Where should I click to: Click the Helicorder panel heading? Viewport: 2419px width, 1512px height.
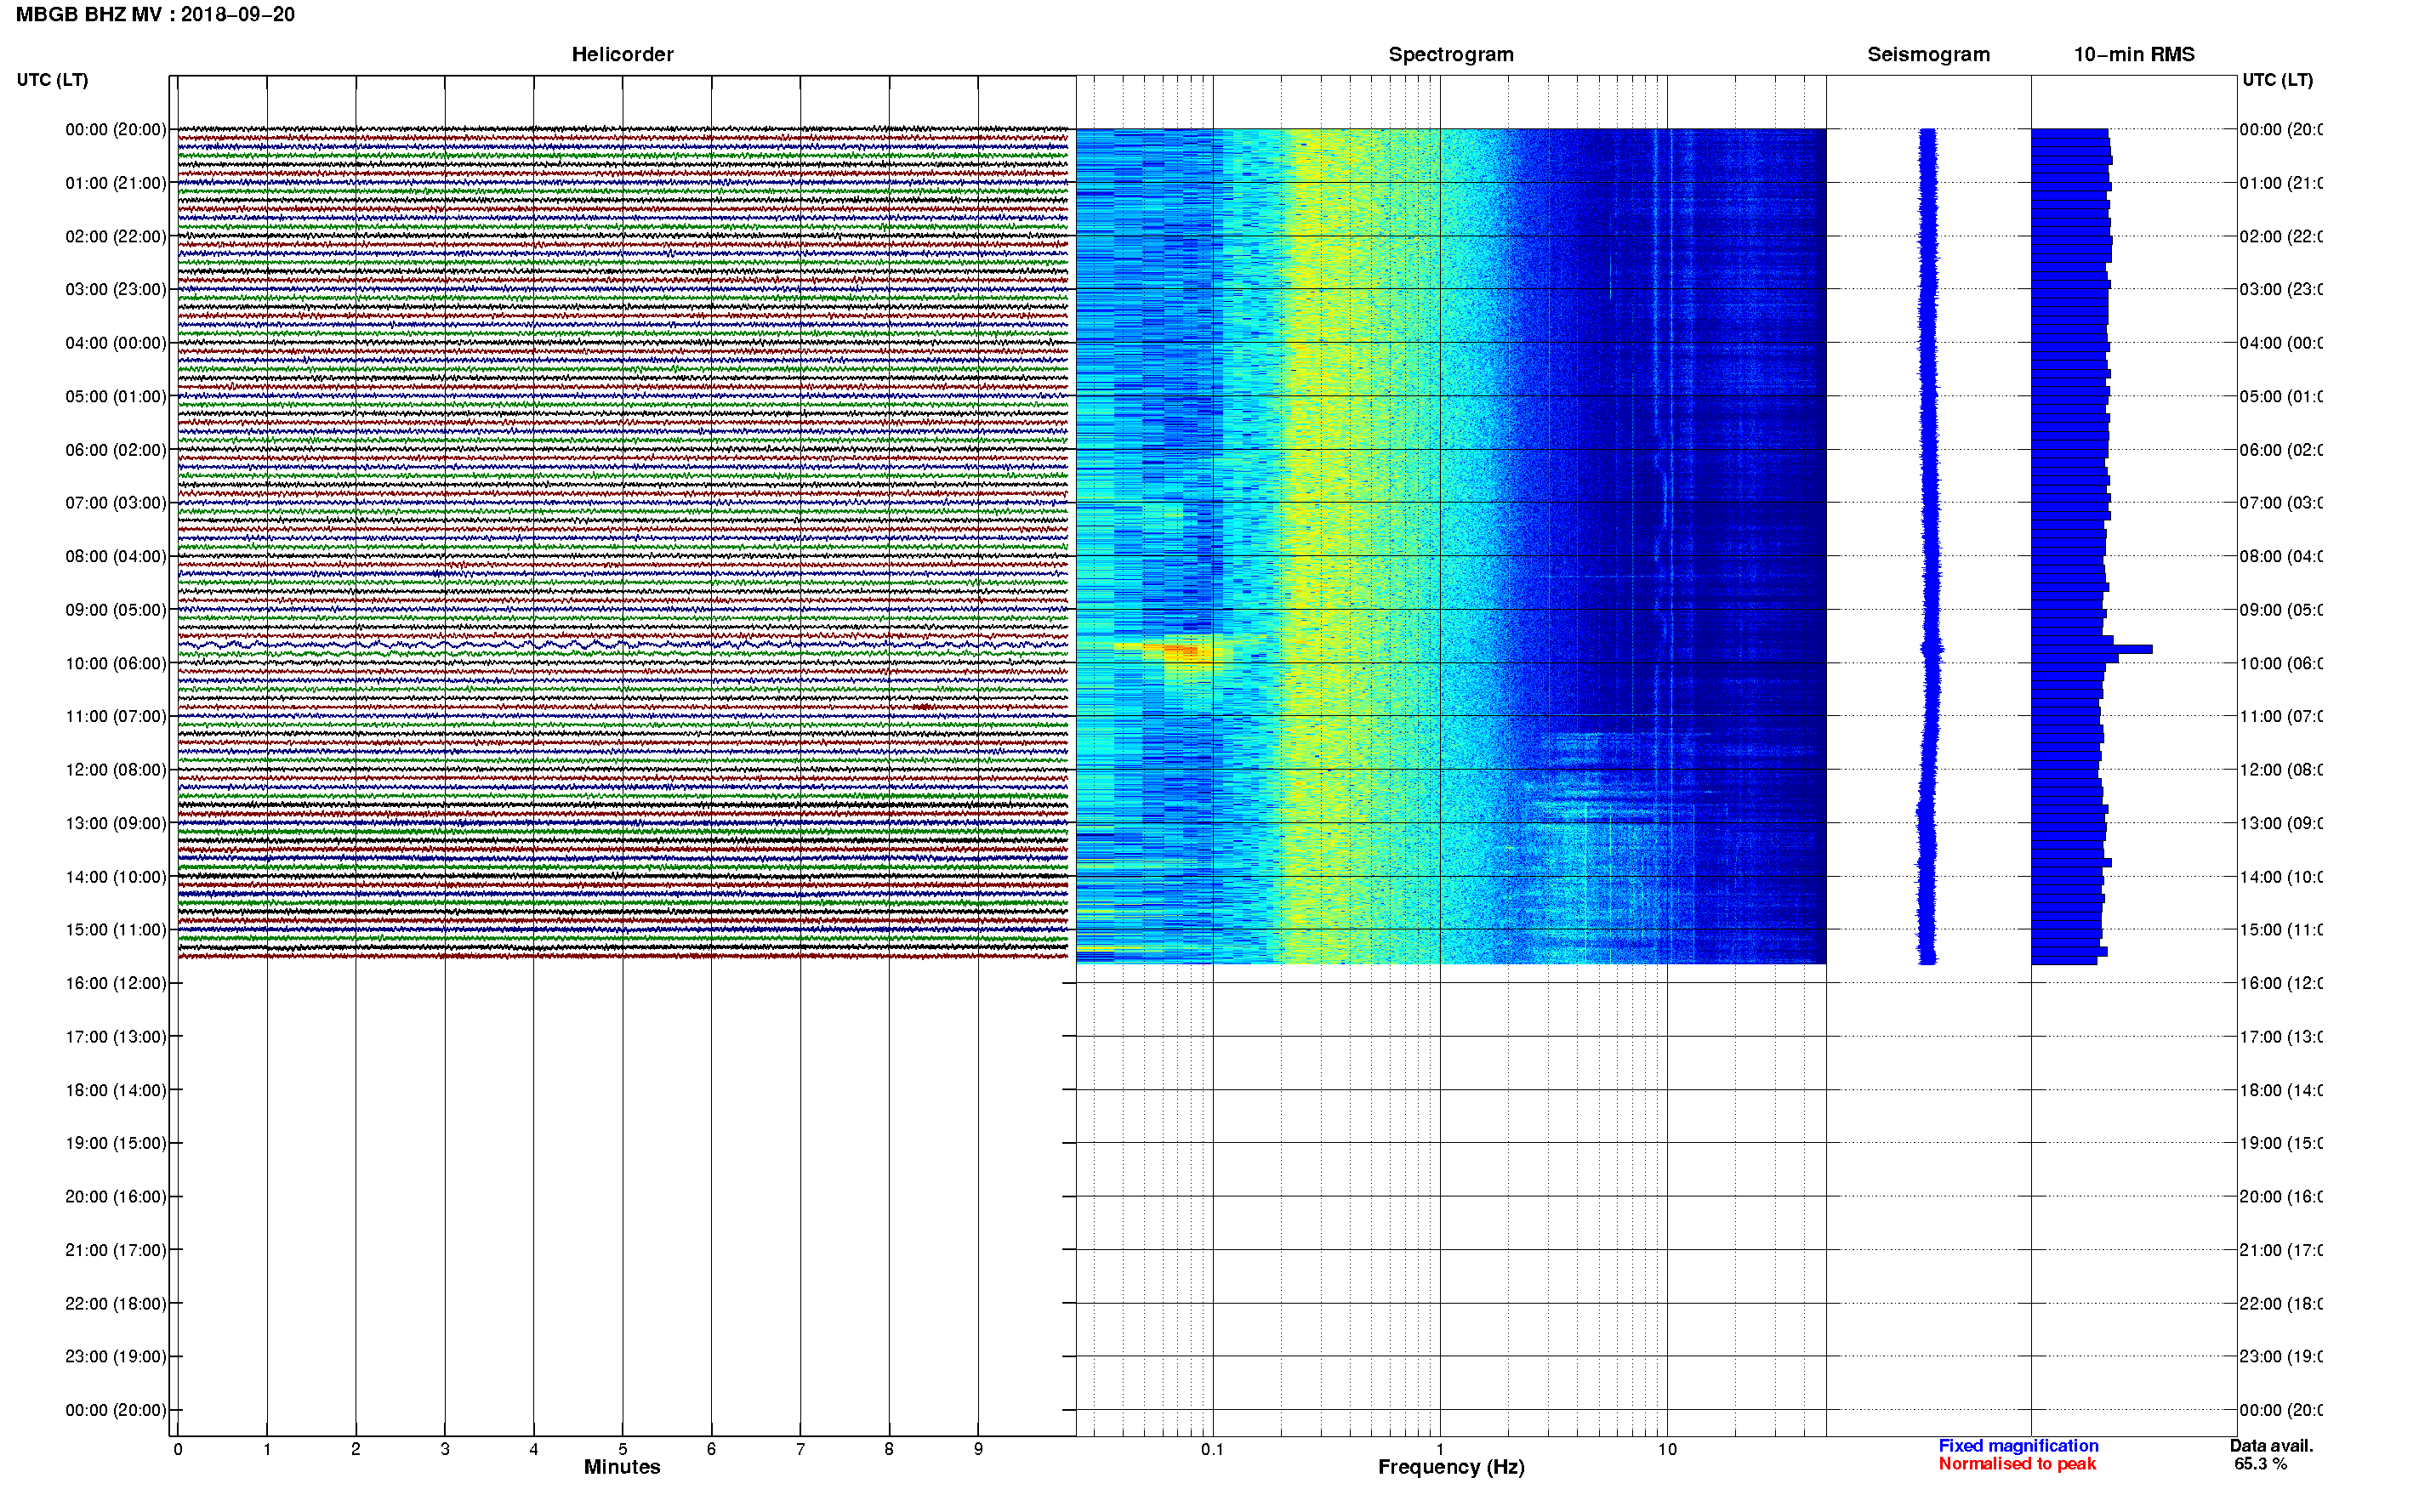tap(622, 55)
